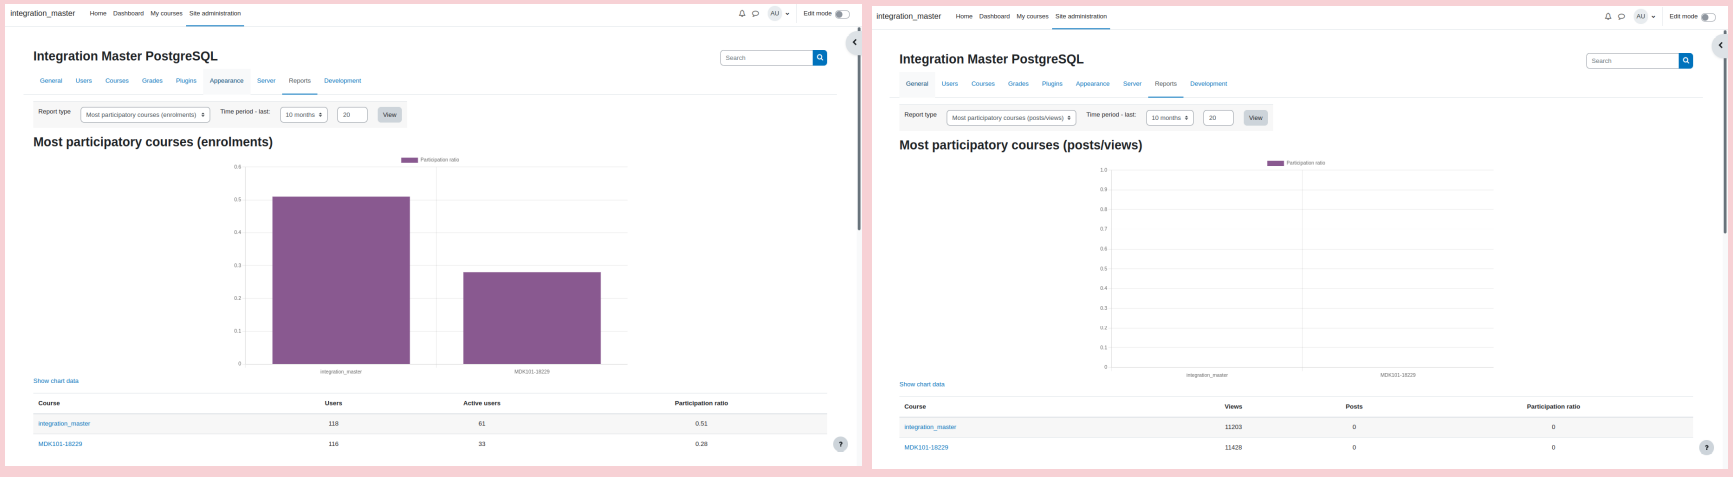Open integration_master course link in right table
Screen dimensions: 1733x477
(930, 427)
